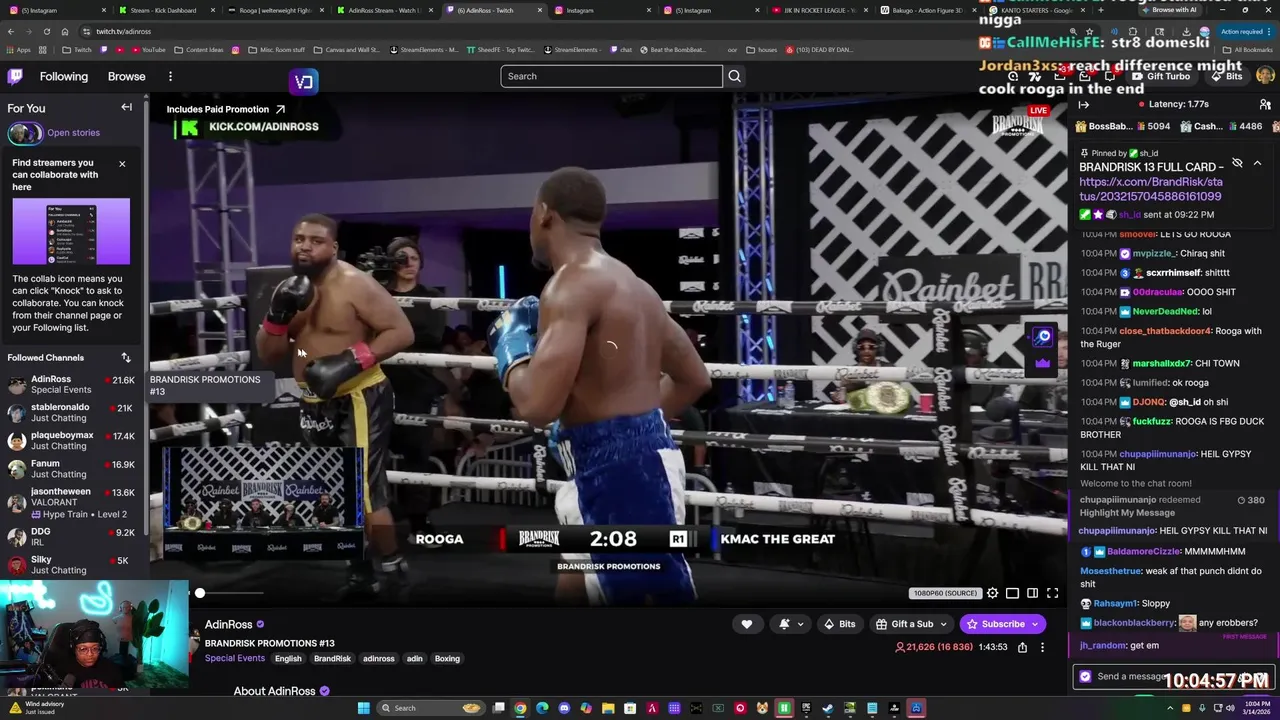Toggle the chat side panel from the player
Viewport: 1280px width, 720px height.
click(1032, 593)
